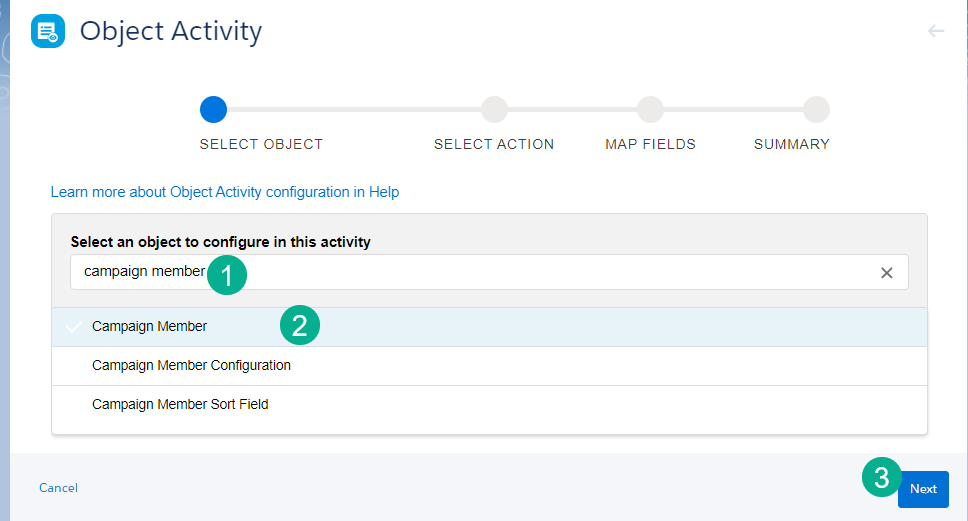Choose Campaign Member Configuration from the list
968x521 pixels.
(191, 366)
